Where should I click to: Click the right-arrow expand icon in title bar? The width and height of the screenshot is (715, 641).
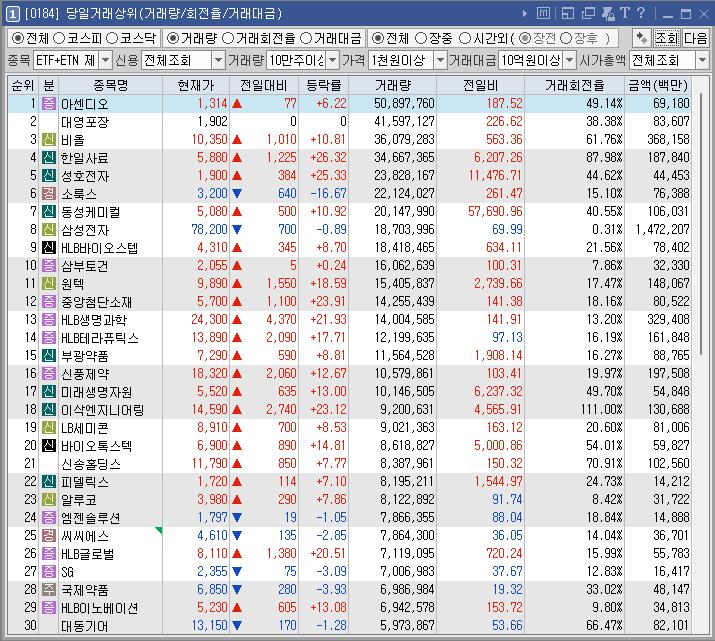pos(525,14)
